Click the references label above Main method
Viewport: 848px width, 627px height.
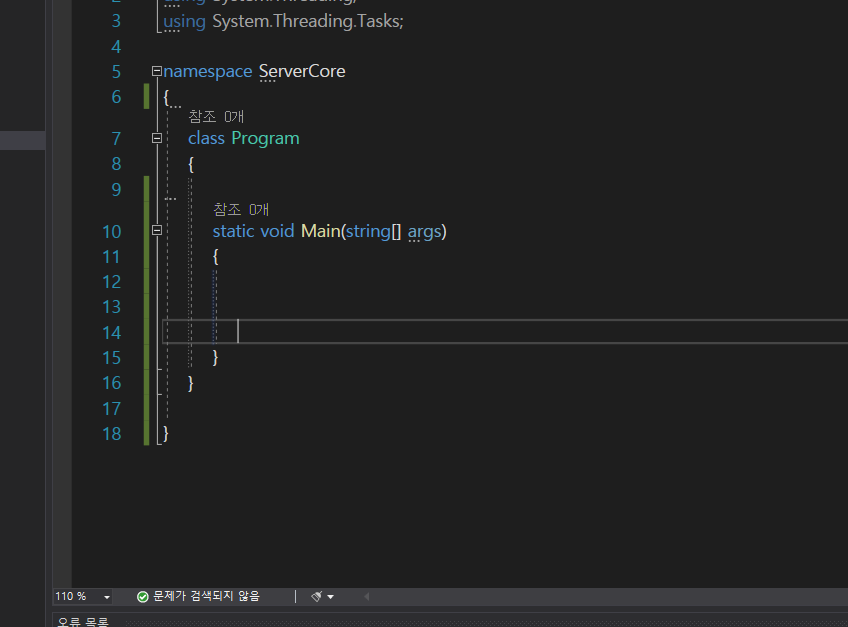pos(241,209)
